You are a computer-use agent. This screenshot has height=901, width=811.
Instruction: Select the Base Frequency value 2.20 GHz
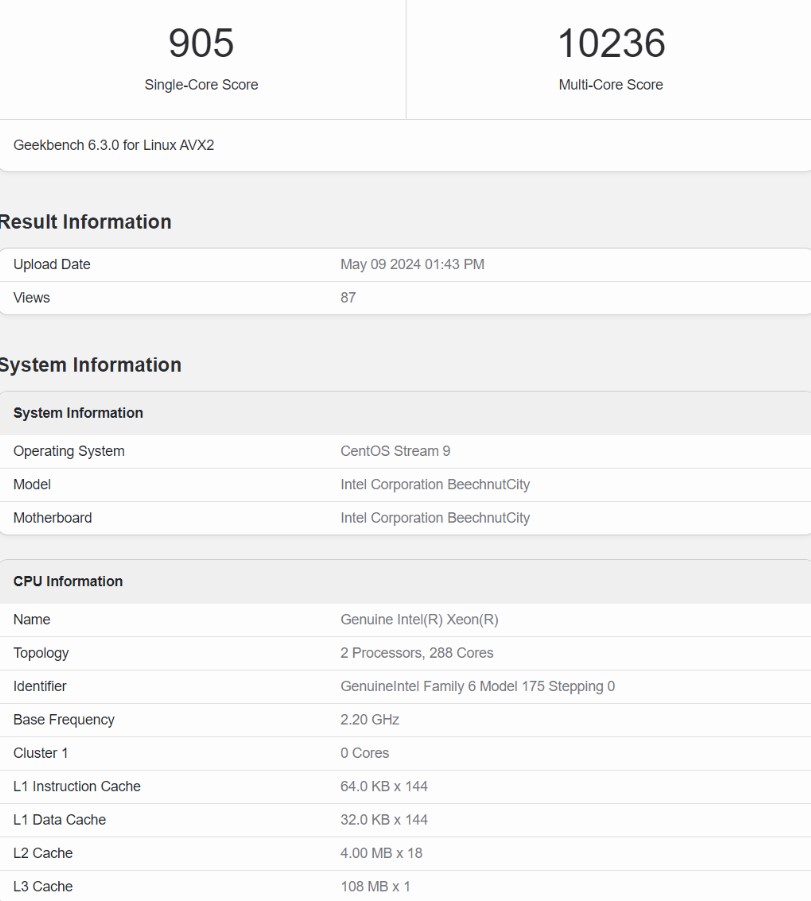370,720
